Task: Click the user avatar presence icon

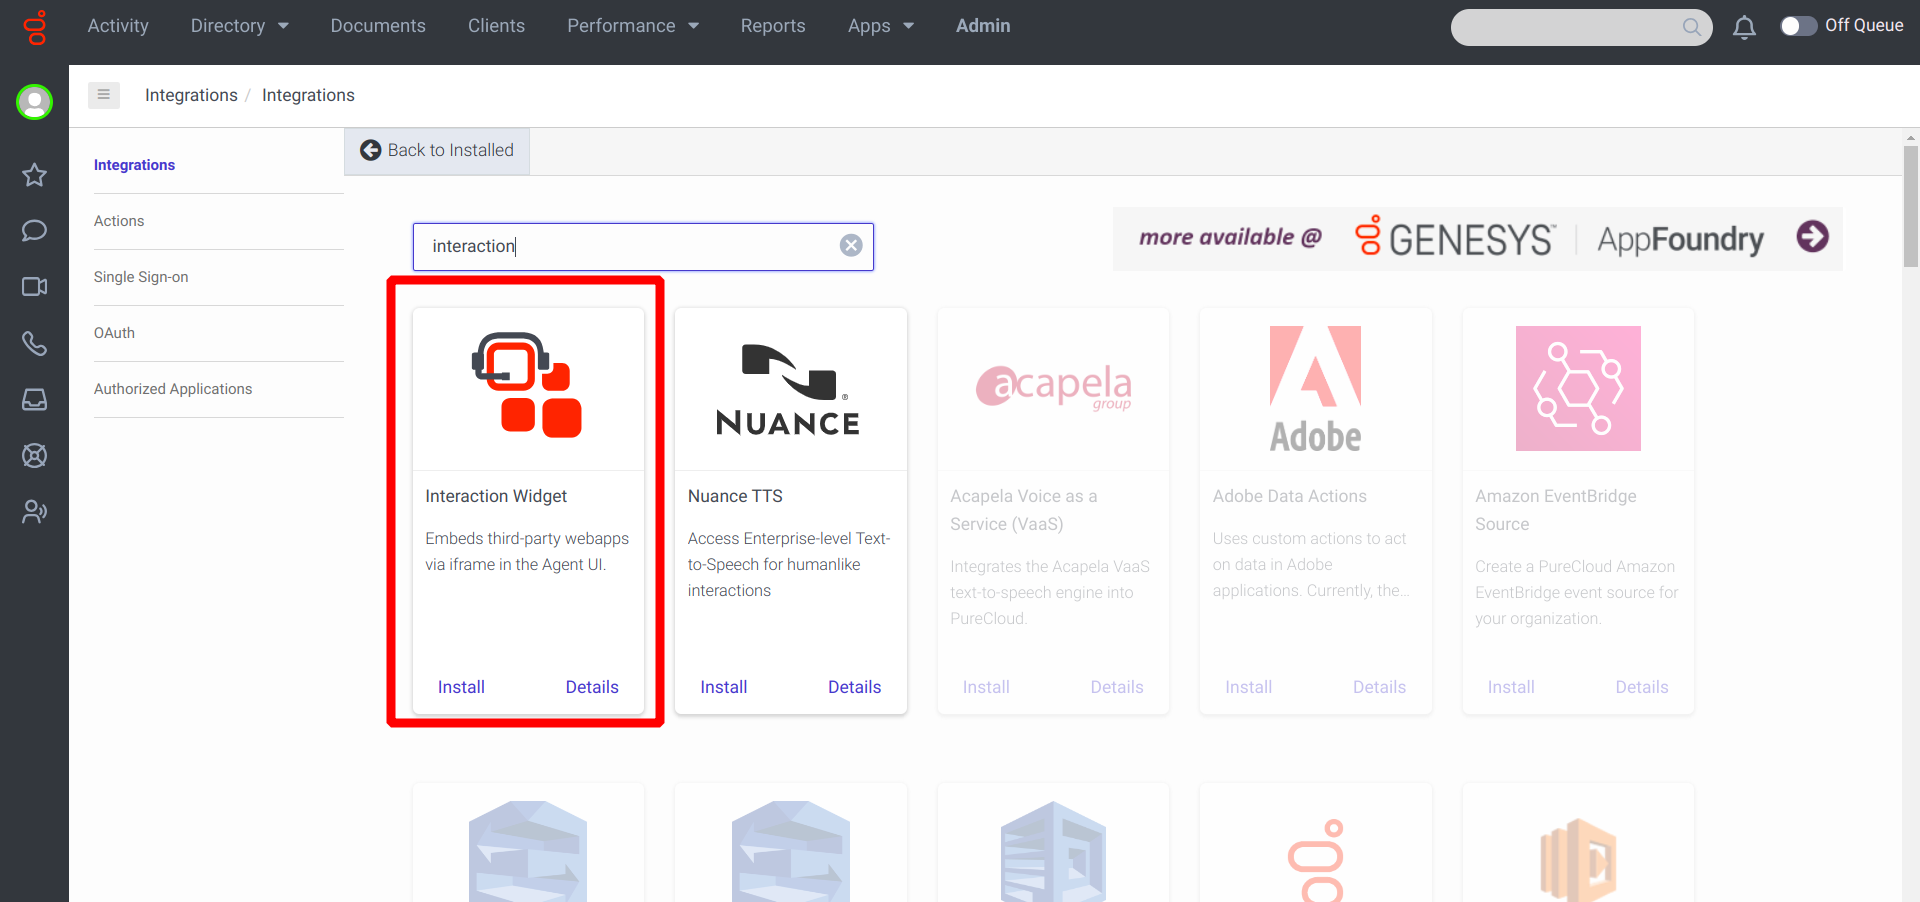Action: [34, 102]
